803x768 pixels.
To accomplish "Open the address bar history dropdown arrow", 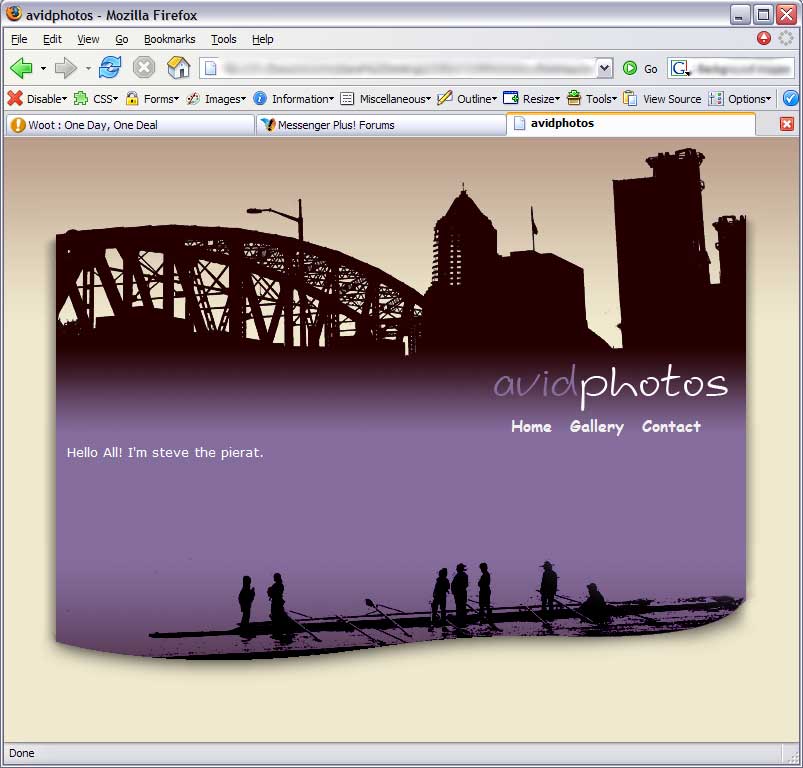I will (605, 68).
